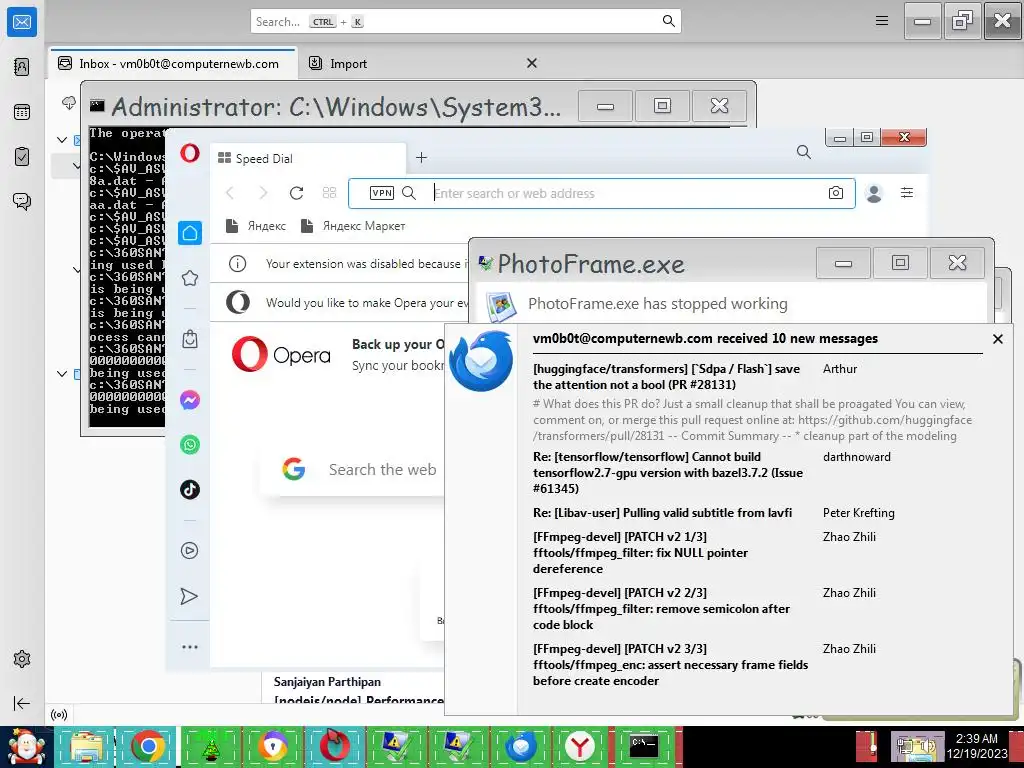Click extension disabled info icon
Screen dimensions: 1024x768
click(238, 263)
